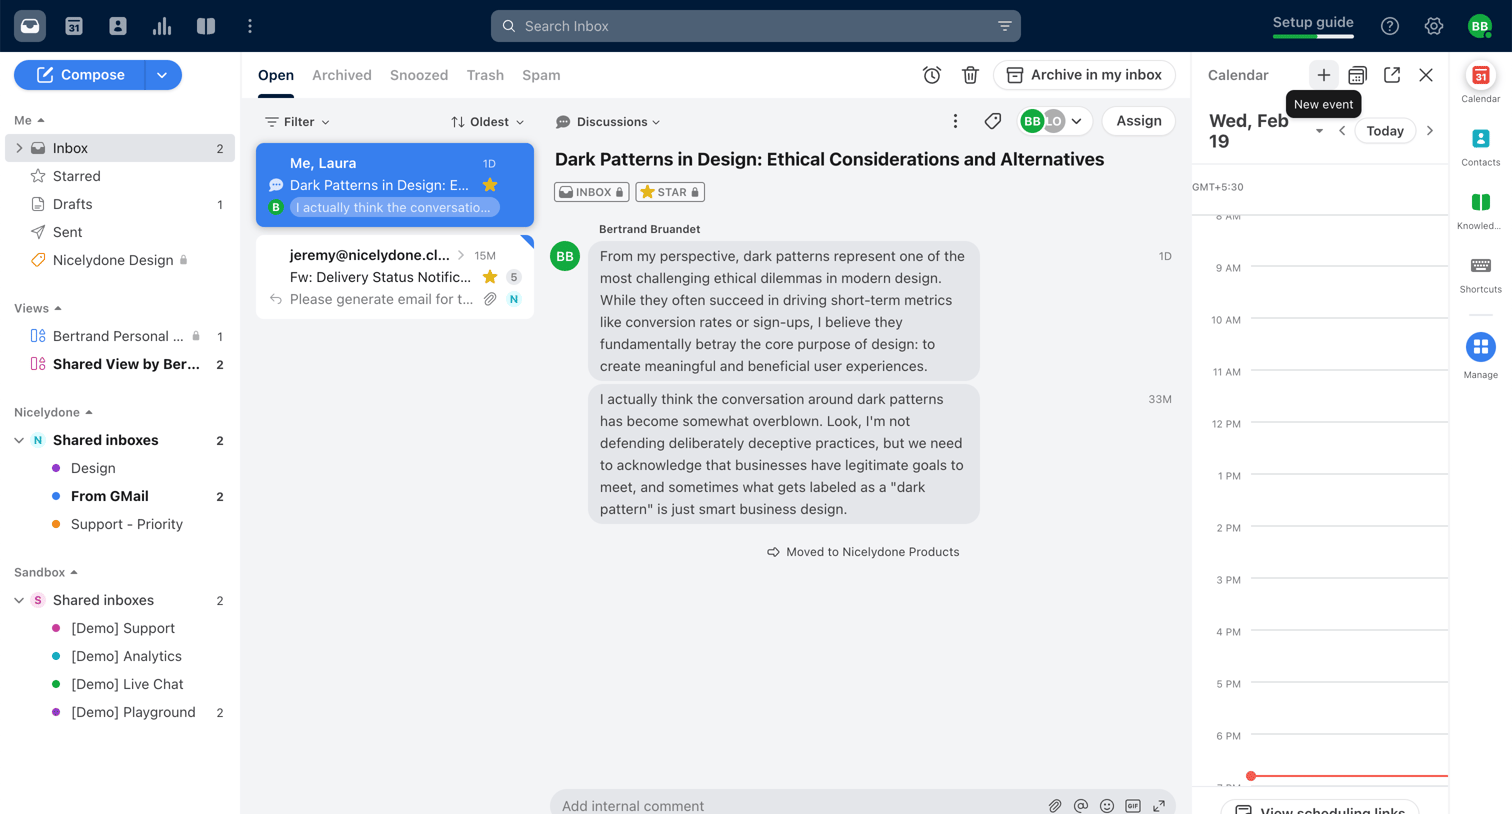Image resolution: width=1512 pixels, height=814 pixels.
Task: Click Archive in my inbox button
Action: 1084,75
